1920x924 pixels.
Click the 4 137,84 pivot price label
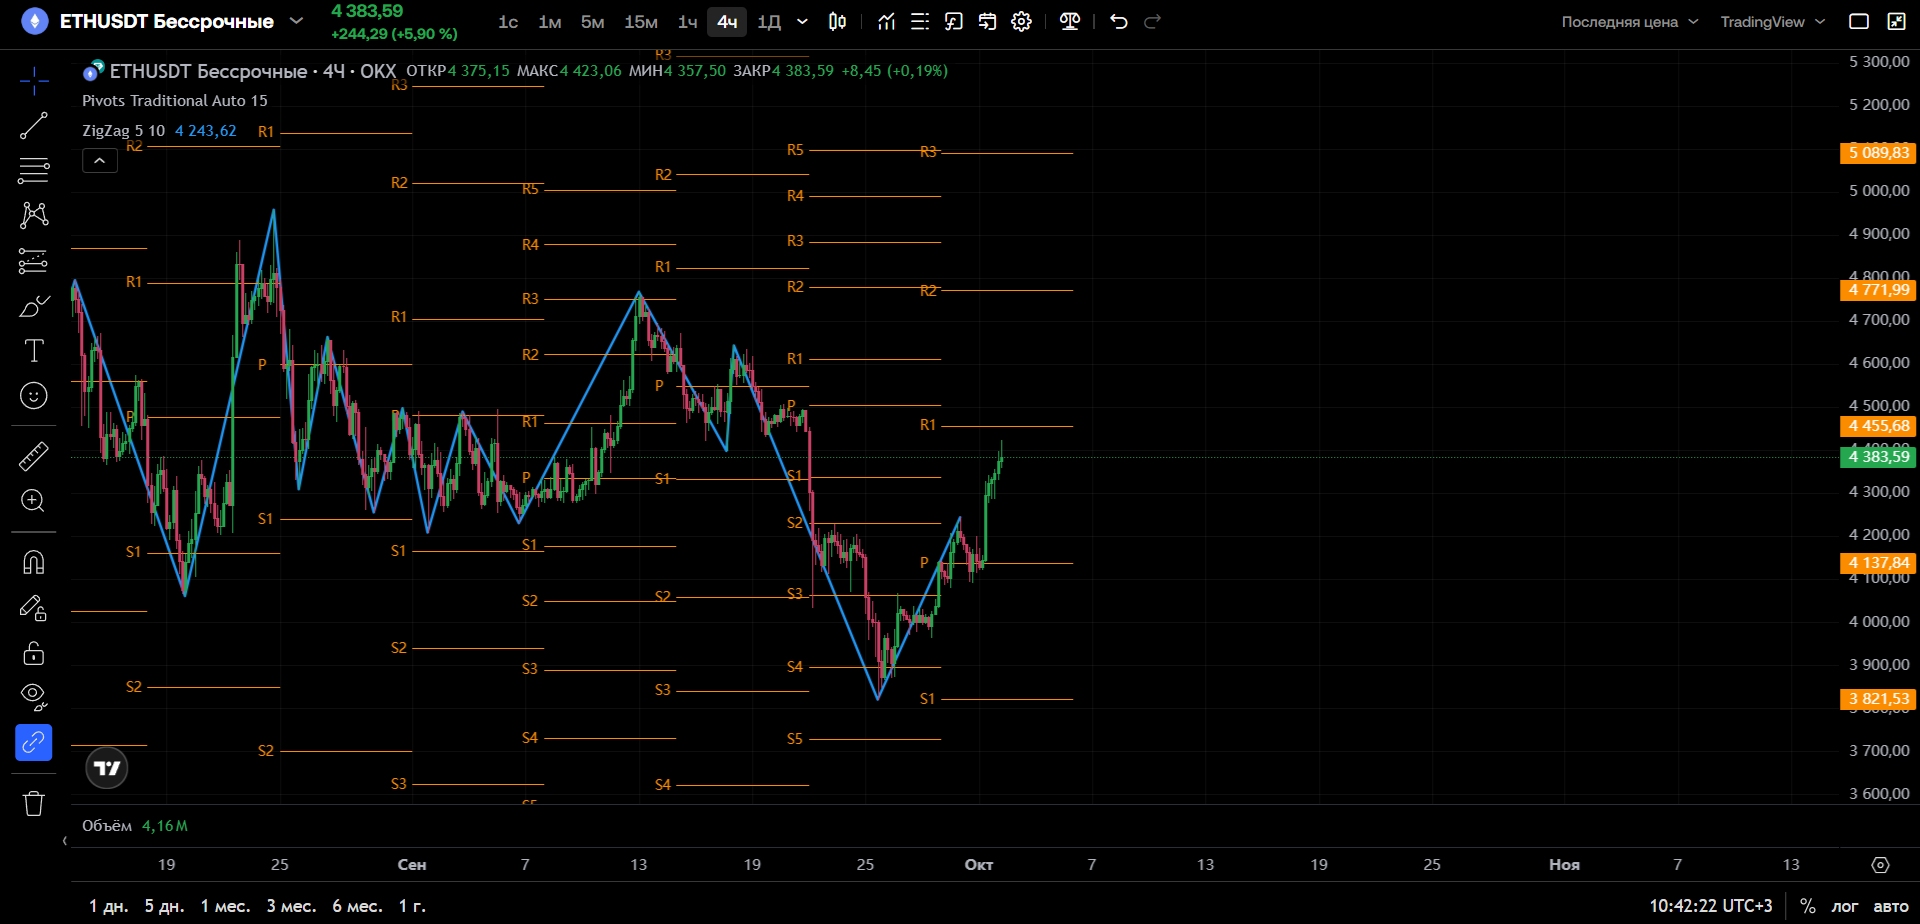click(1878, 563)
